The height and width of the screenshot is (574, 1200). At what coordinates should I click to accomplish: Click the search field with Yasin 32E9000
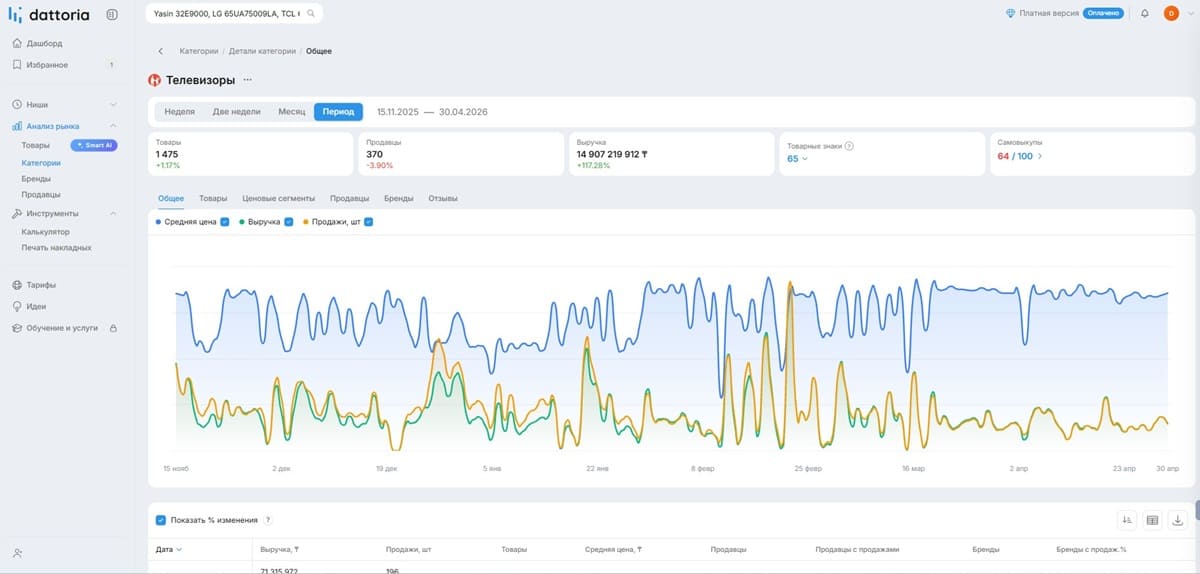pos(234,14)
